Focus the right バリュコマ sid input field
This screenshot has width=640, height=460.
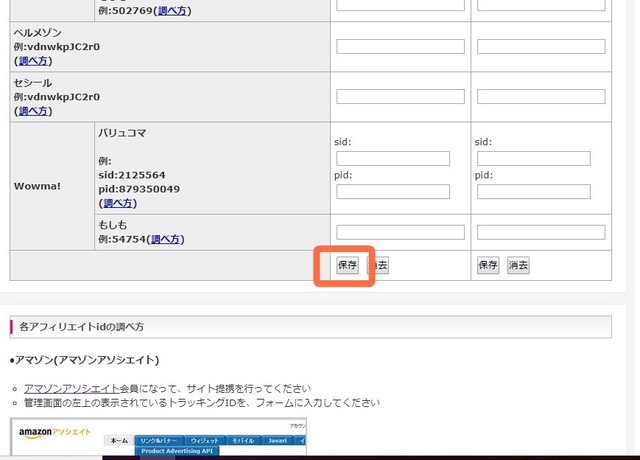[x=534, y=158]
